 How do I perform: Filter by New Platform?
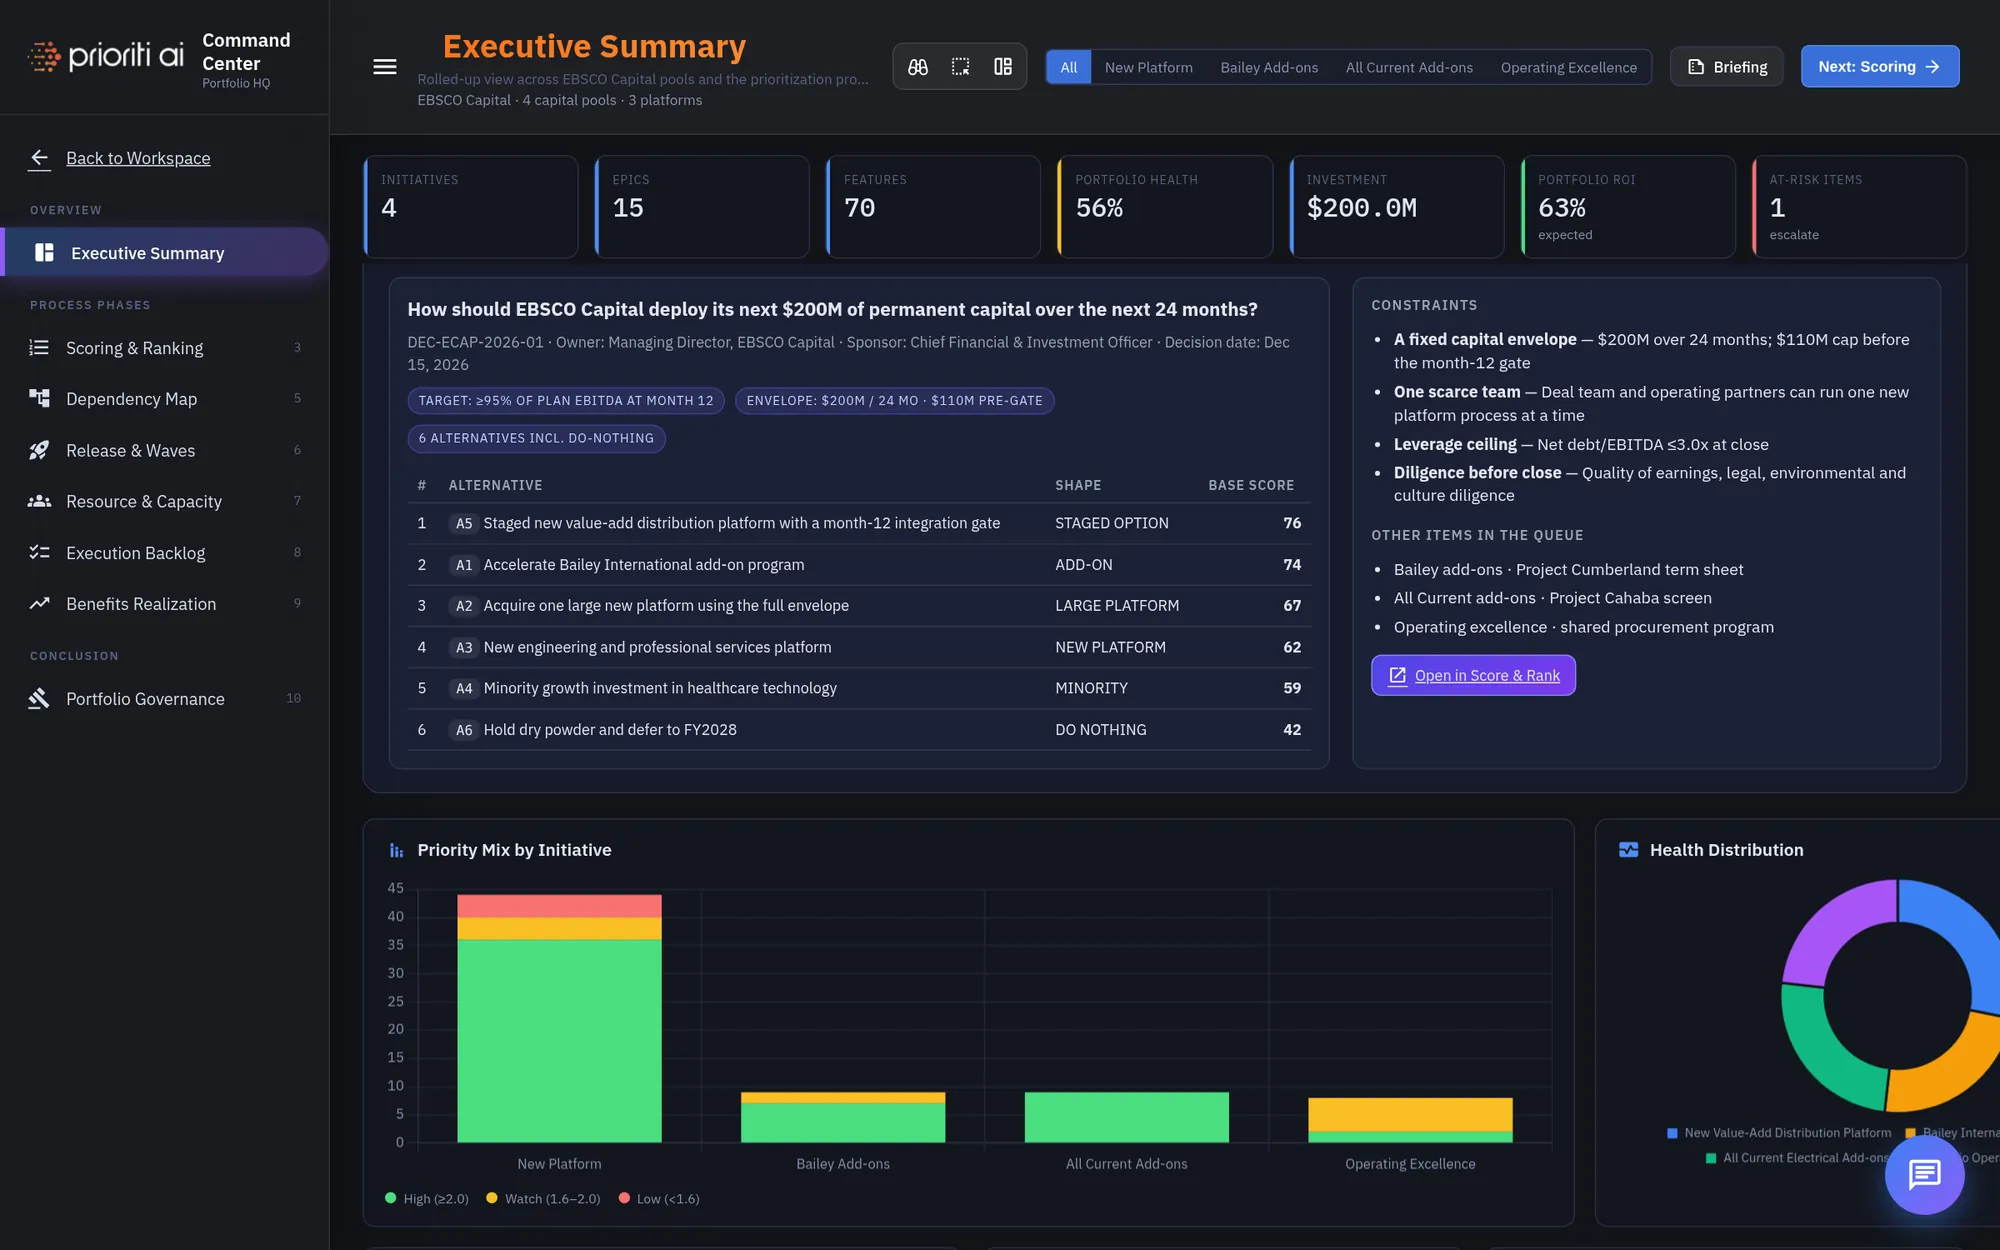tap(1148, 67)
